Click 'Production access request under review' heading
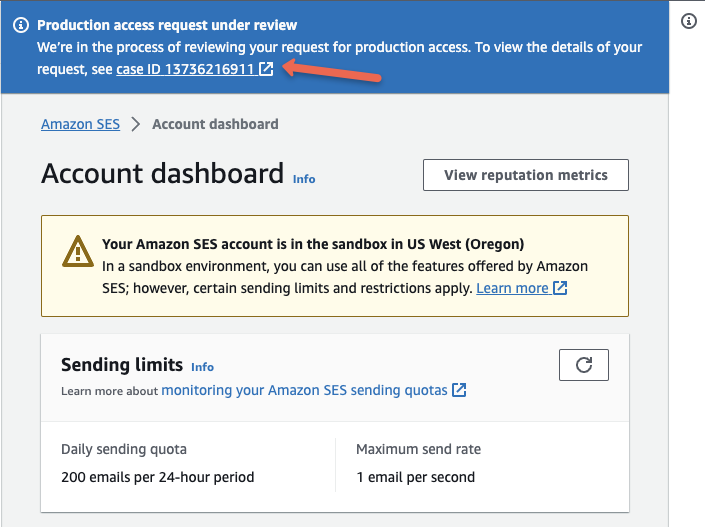The image size is (705, 527). (167, 25)
